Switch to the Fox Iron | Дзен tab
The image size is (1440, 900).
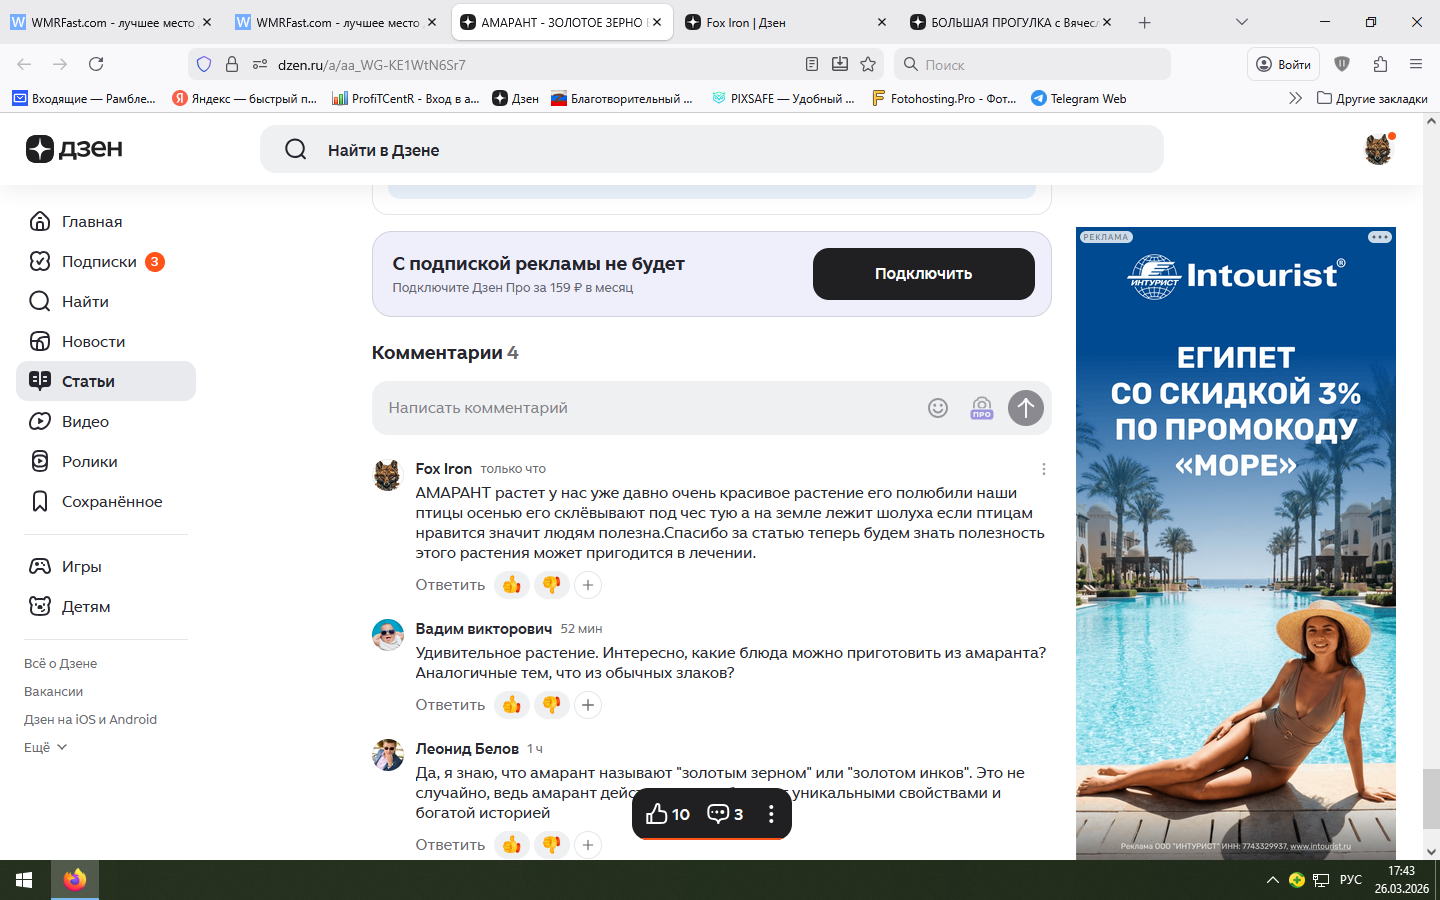pos(786,22)
